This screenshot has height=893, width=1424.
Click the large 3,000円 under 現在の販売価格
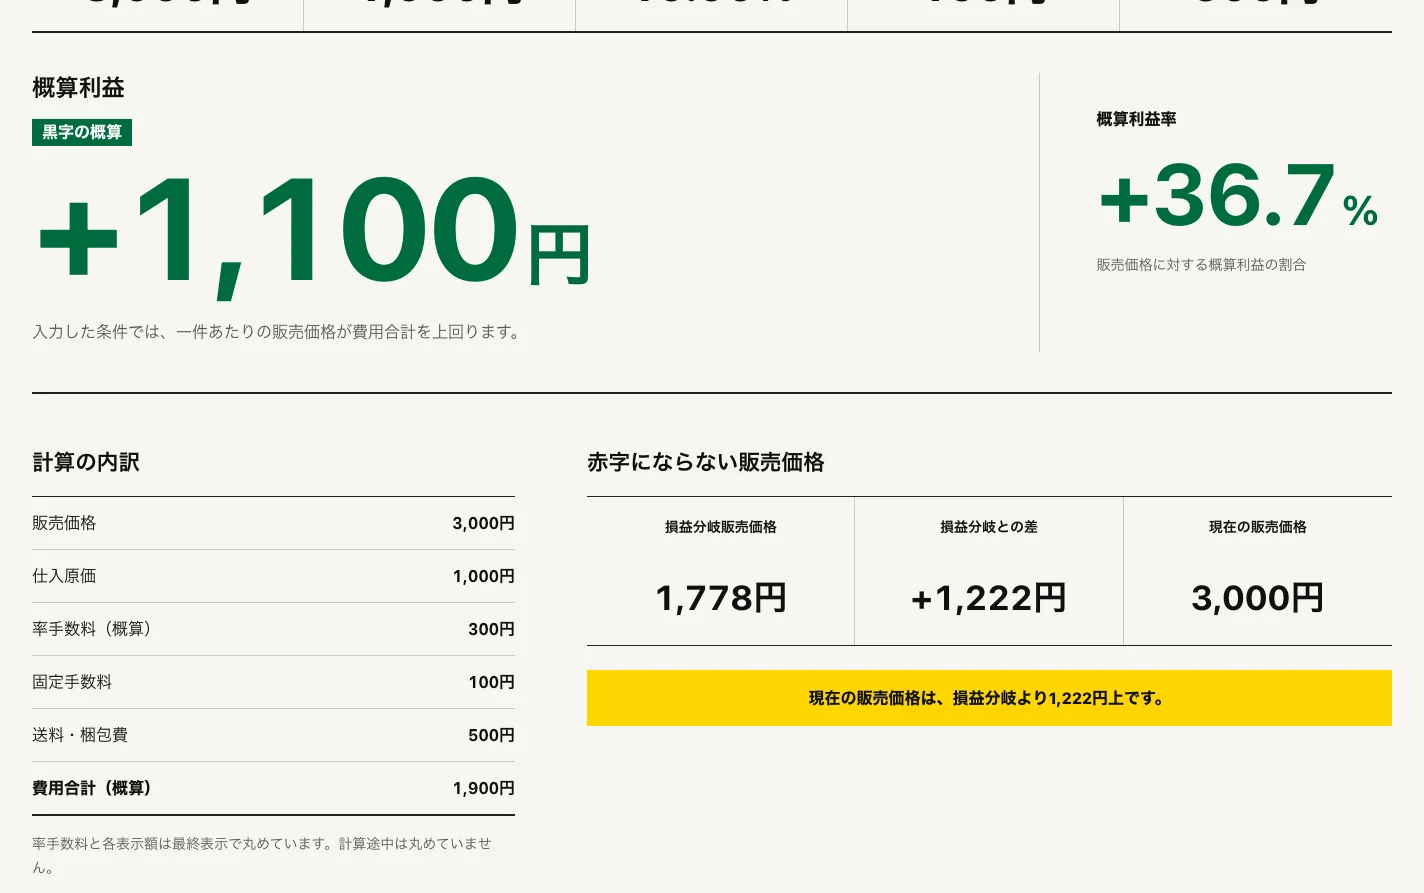pyautogui.click(x=1258, y=598)
